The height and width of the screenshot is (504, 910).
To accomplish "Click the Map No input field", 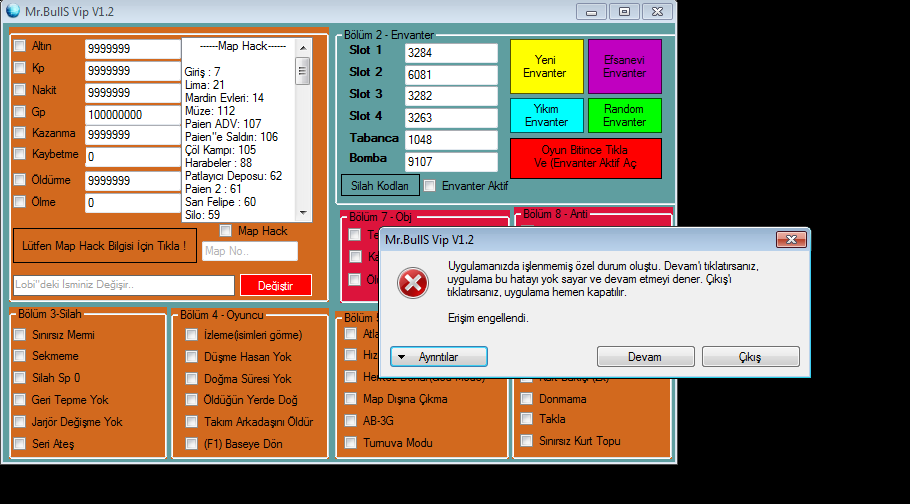I will pyautogui.click(x=250, y=251).
